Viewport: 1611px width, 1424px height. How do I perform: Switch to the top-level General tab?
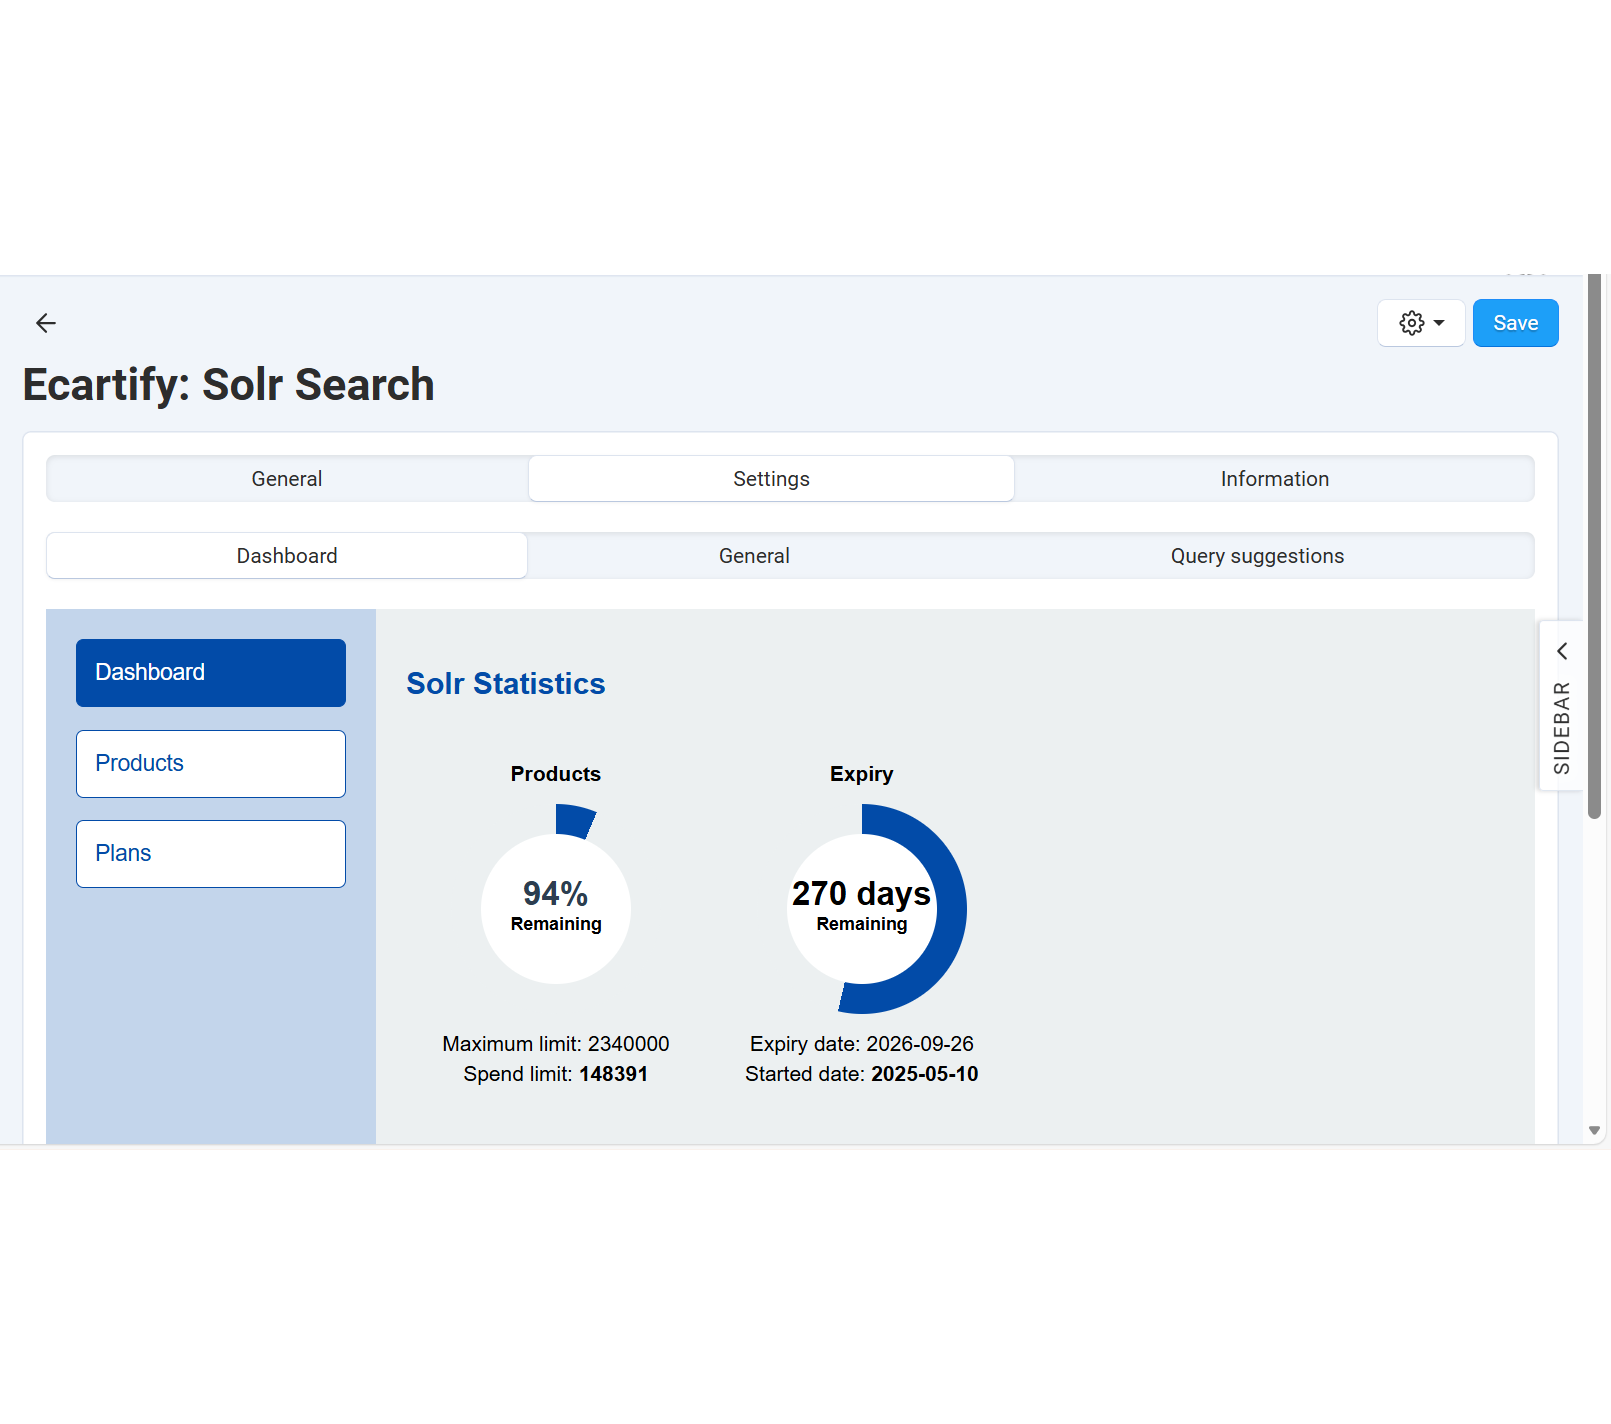click(x=287, y=479)
